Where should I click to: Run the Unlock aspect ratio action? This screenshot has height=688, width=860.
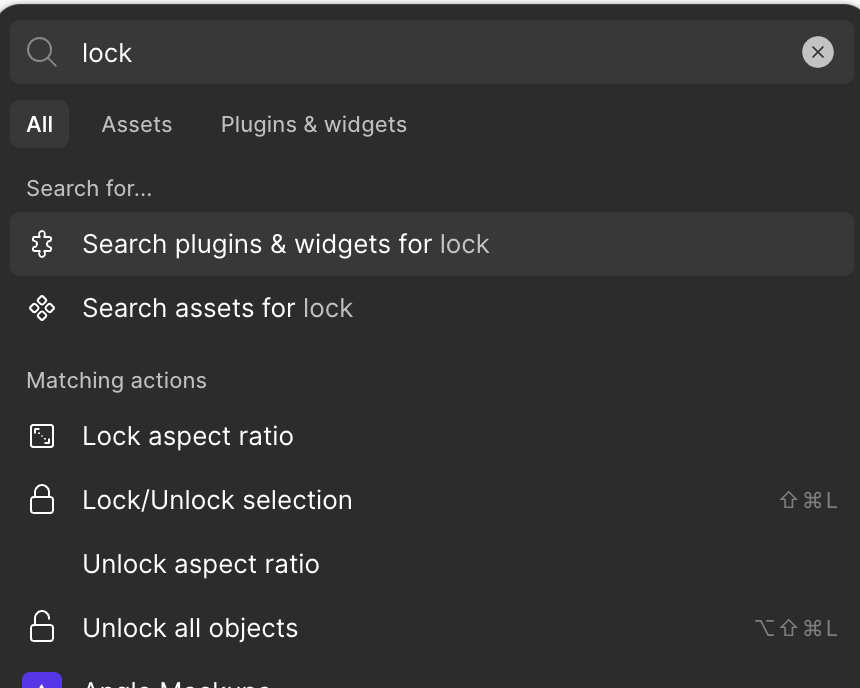(x=432, y=564)
